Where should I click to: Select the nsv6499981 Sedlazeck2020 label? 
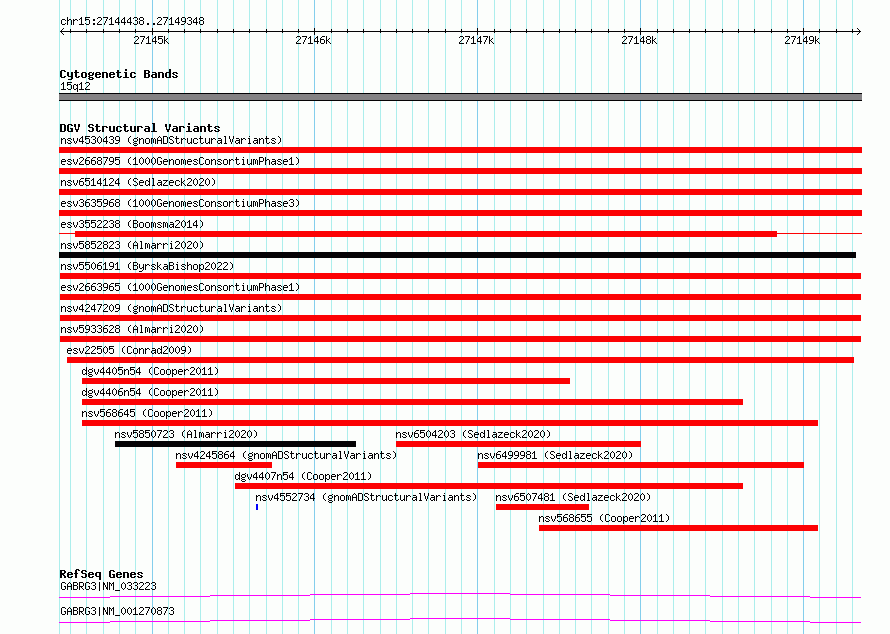[x=555, y=455]
